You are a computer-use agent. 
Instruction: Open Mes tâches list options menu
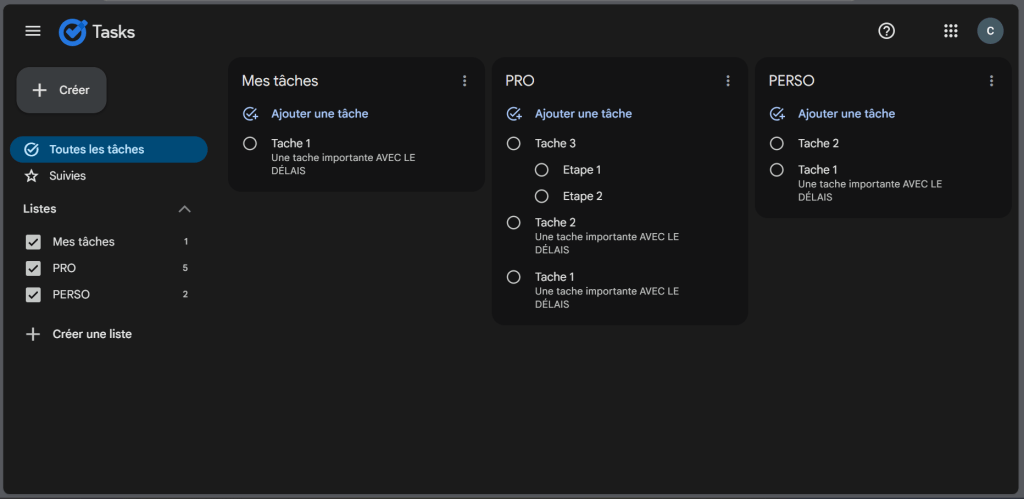[x=464, y=81]
